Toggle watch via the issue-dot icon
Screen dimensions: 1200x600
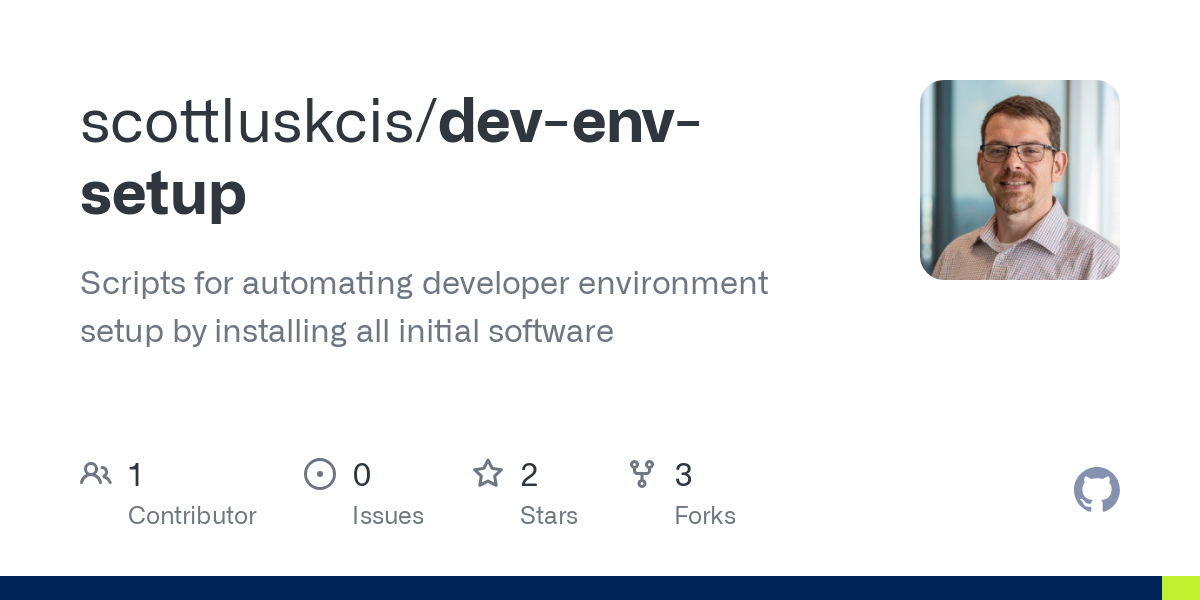coord(320,473)
